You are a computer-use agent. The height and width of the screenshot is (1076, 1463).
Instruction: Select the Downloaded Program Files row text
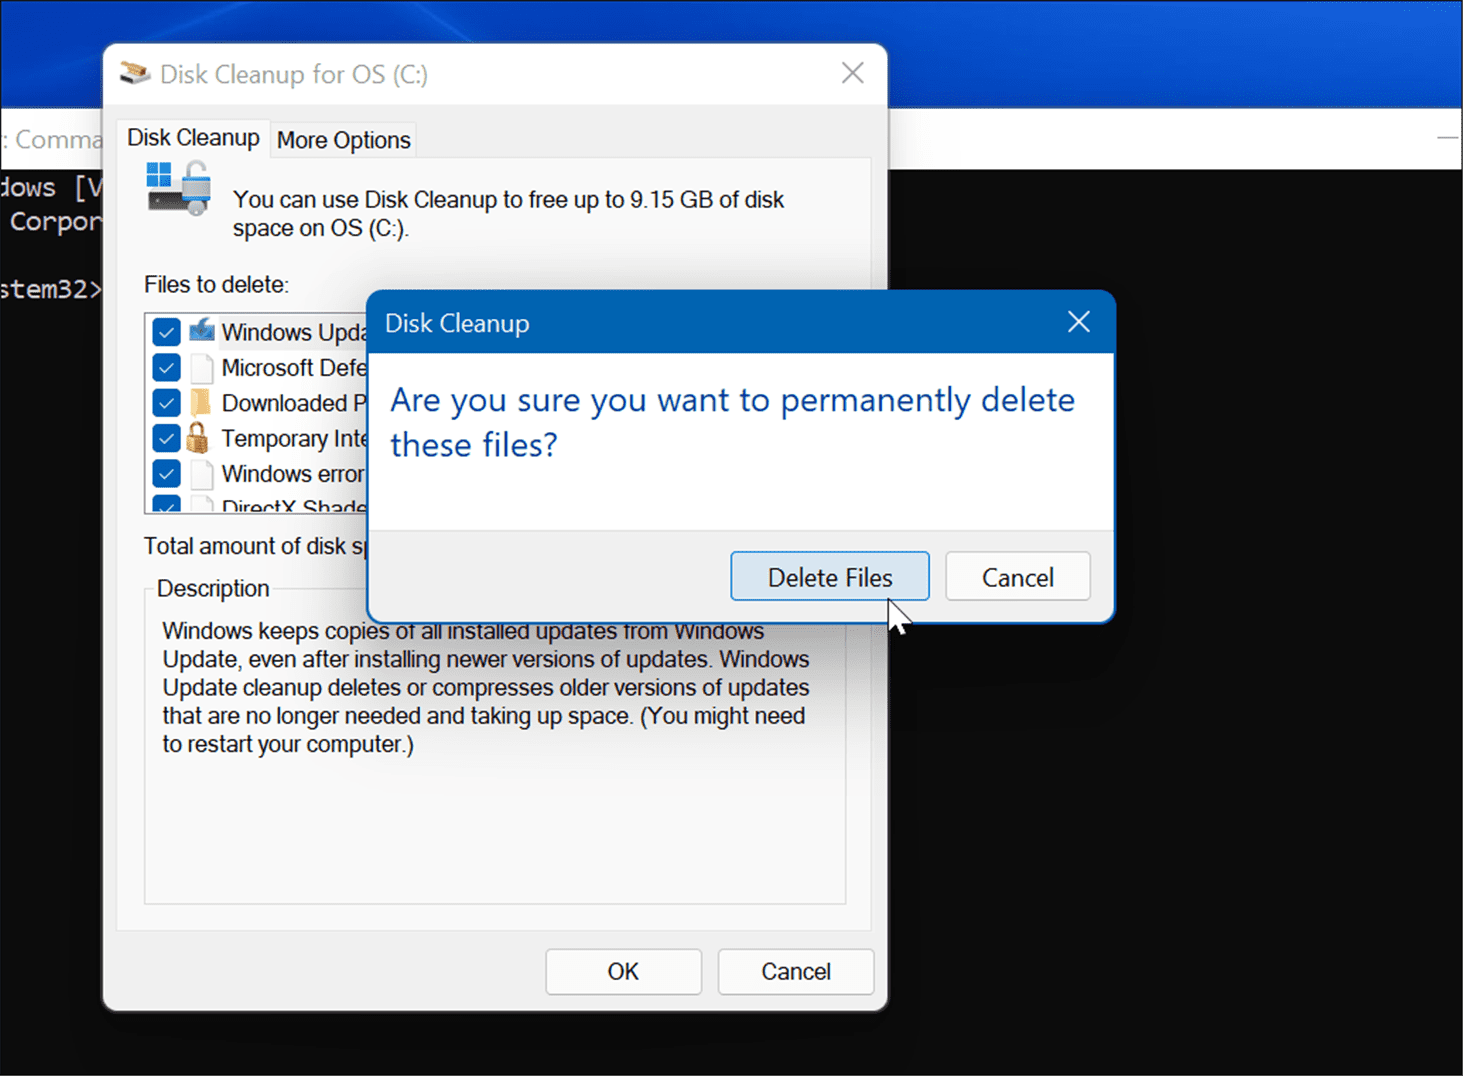pyautogui.click(x=294, y=403)
